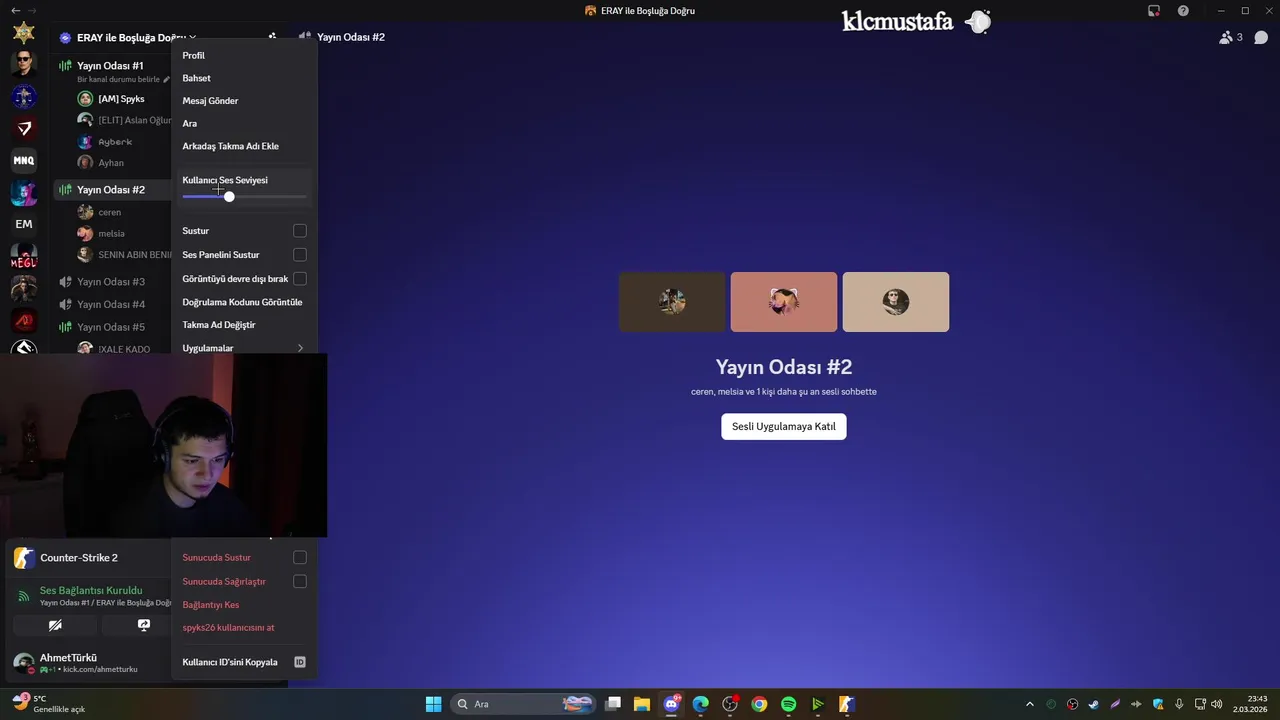Image resolution: width=1280 pixels, height=720 pixels.
Task: Click the help question mark icon
Action: (1183, 11)
